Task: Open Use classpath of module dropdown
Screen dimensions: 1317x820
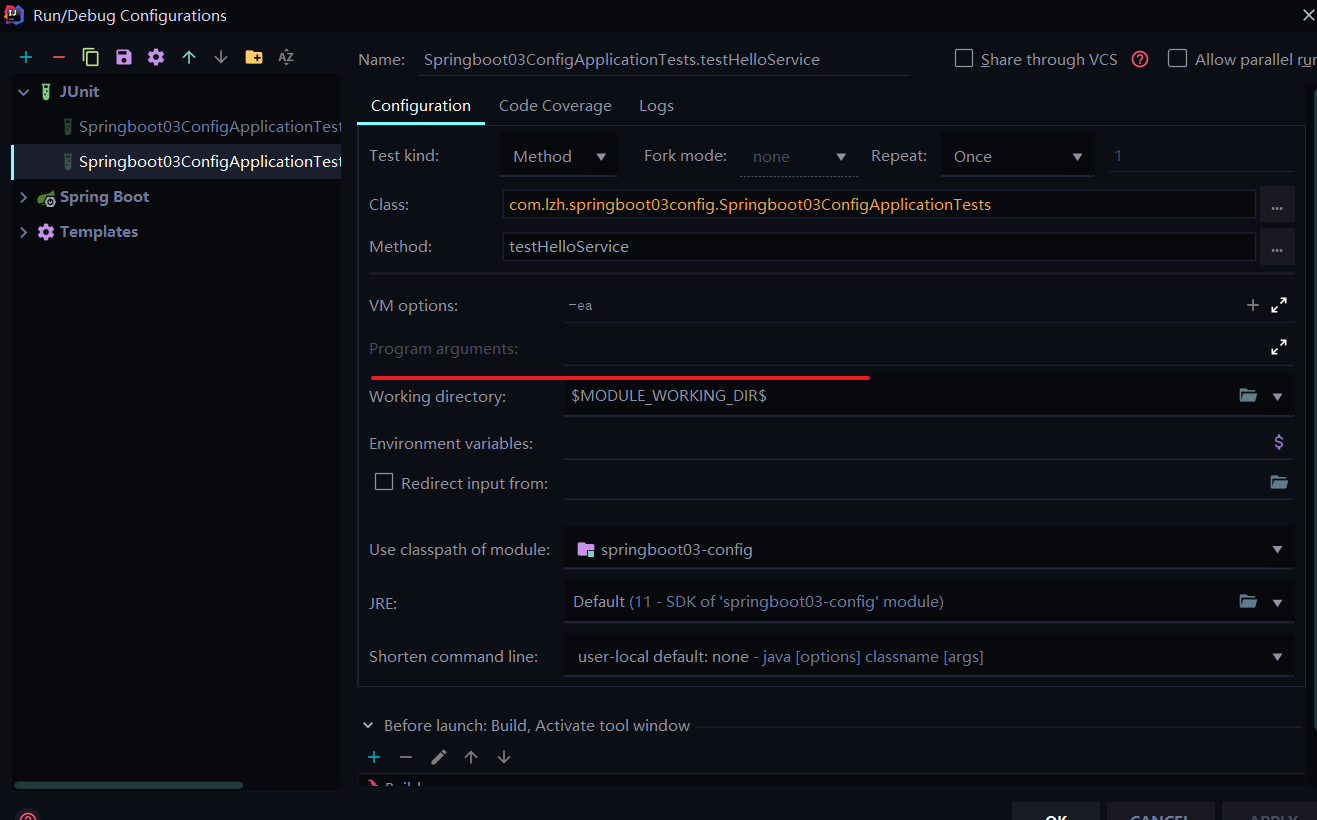Action: [929, 549]
